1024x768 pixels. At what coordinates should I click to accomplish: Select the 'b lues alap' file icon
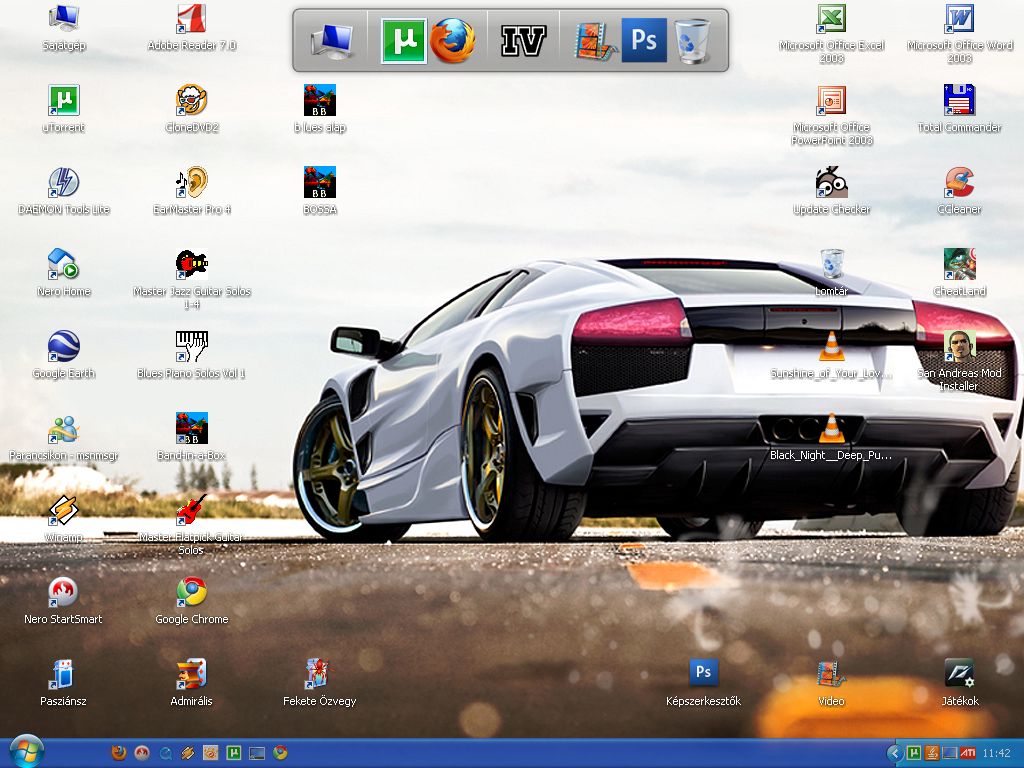(319, 109)
